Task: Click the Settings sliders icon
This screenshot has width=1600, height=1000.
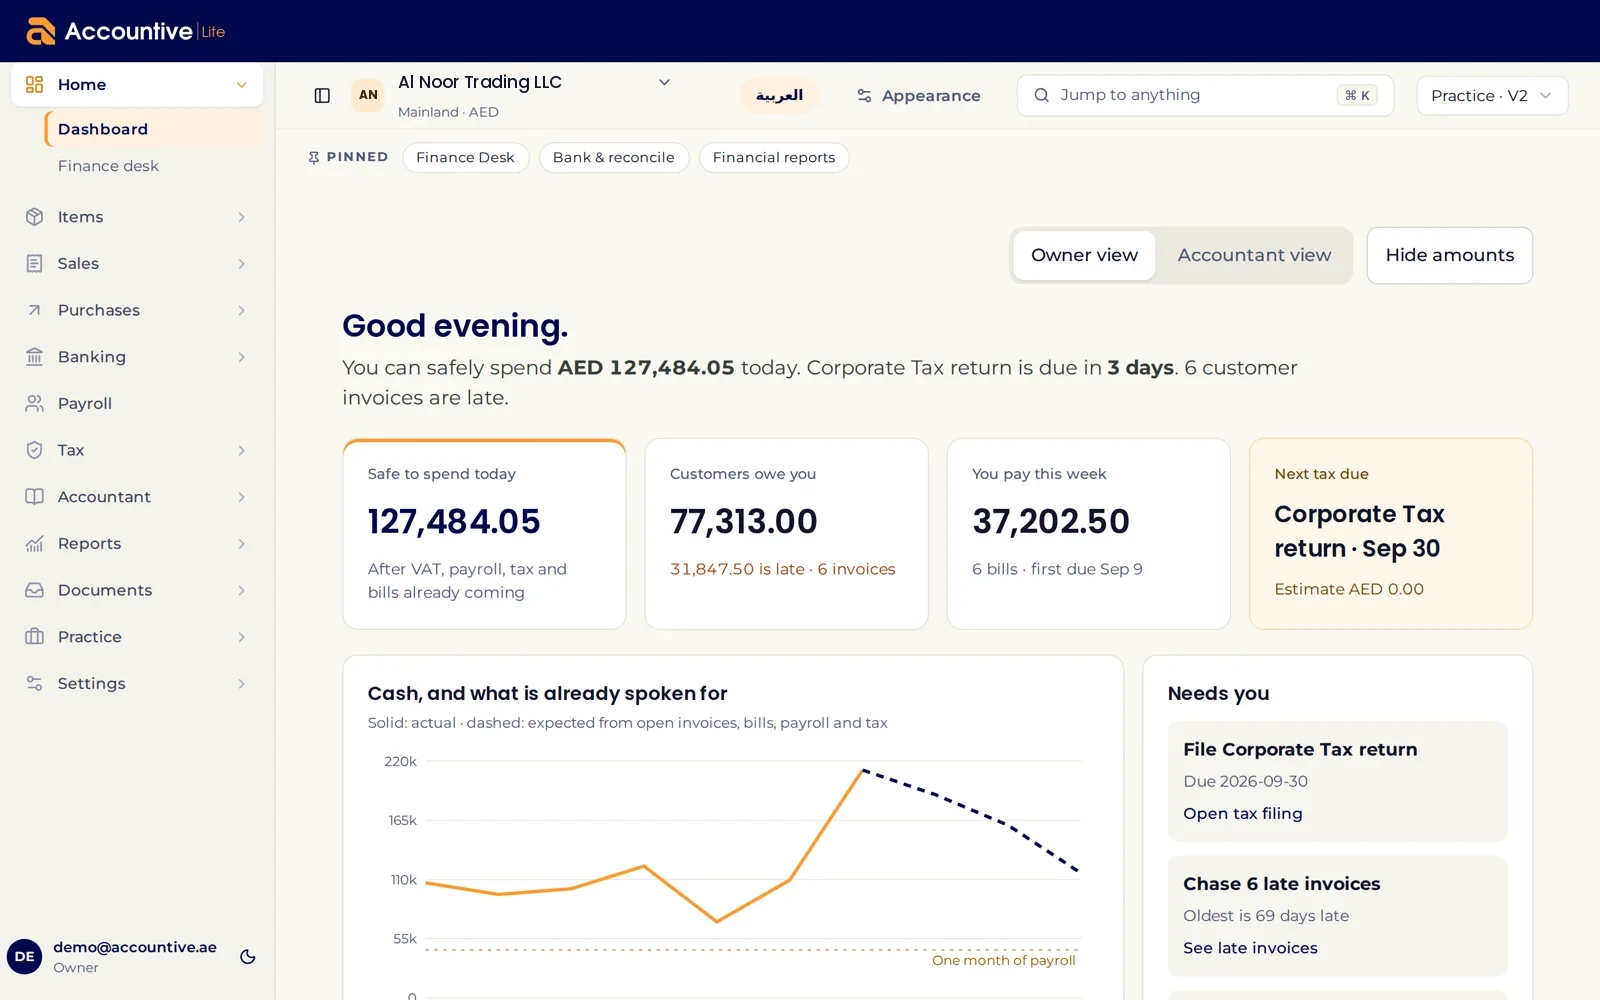Action: click(x=34, y=683)
